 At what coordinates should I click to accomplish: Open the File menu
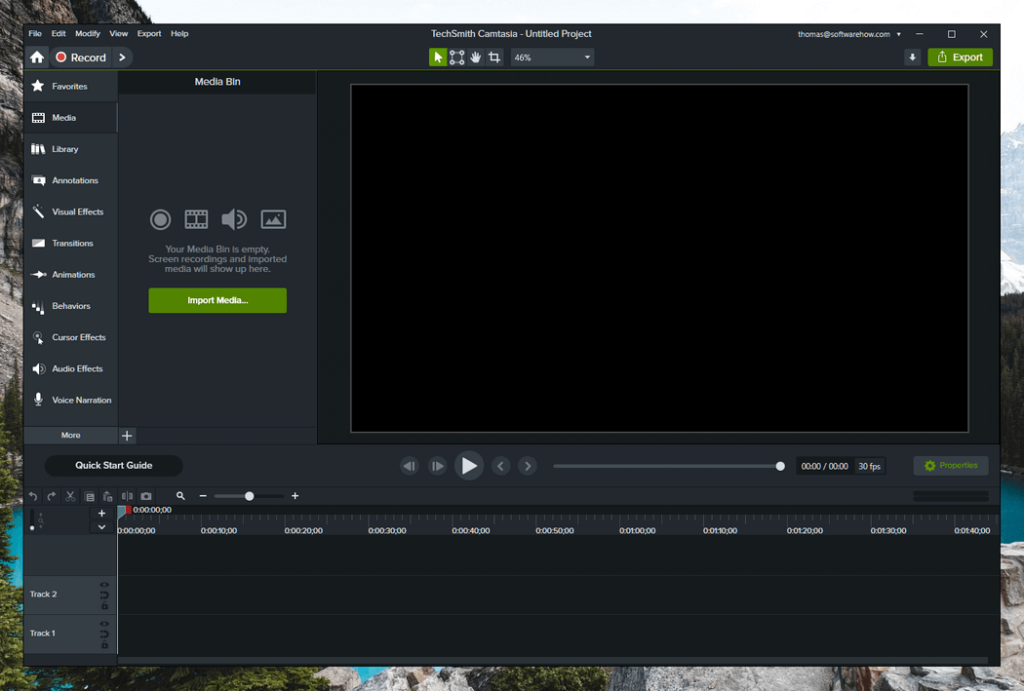35,33
